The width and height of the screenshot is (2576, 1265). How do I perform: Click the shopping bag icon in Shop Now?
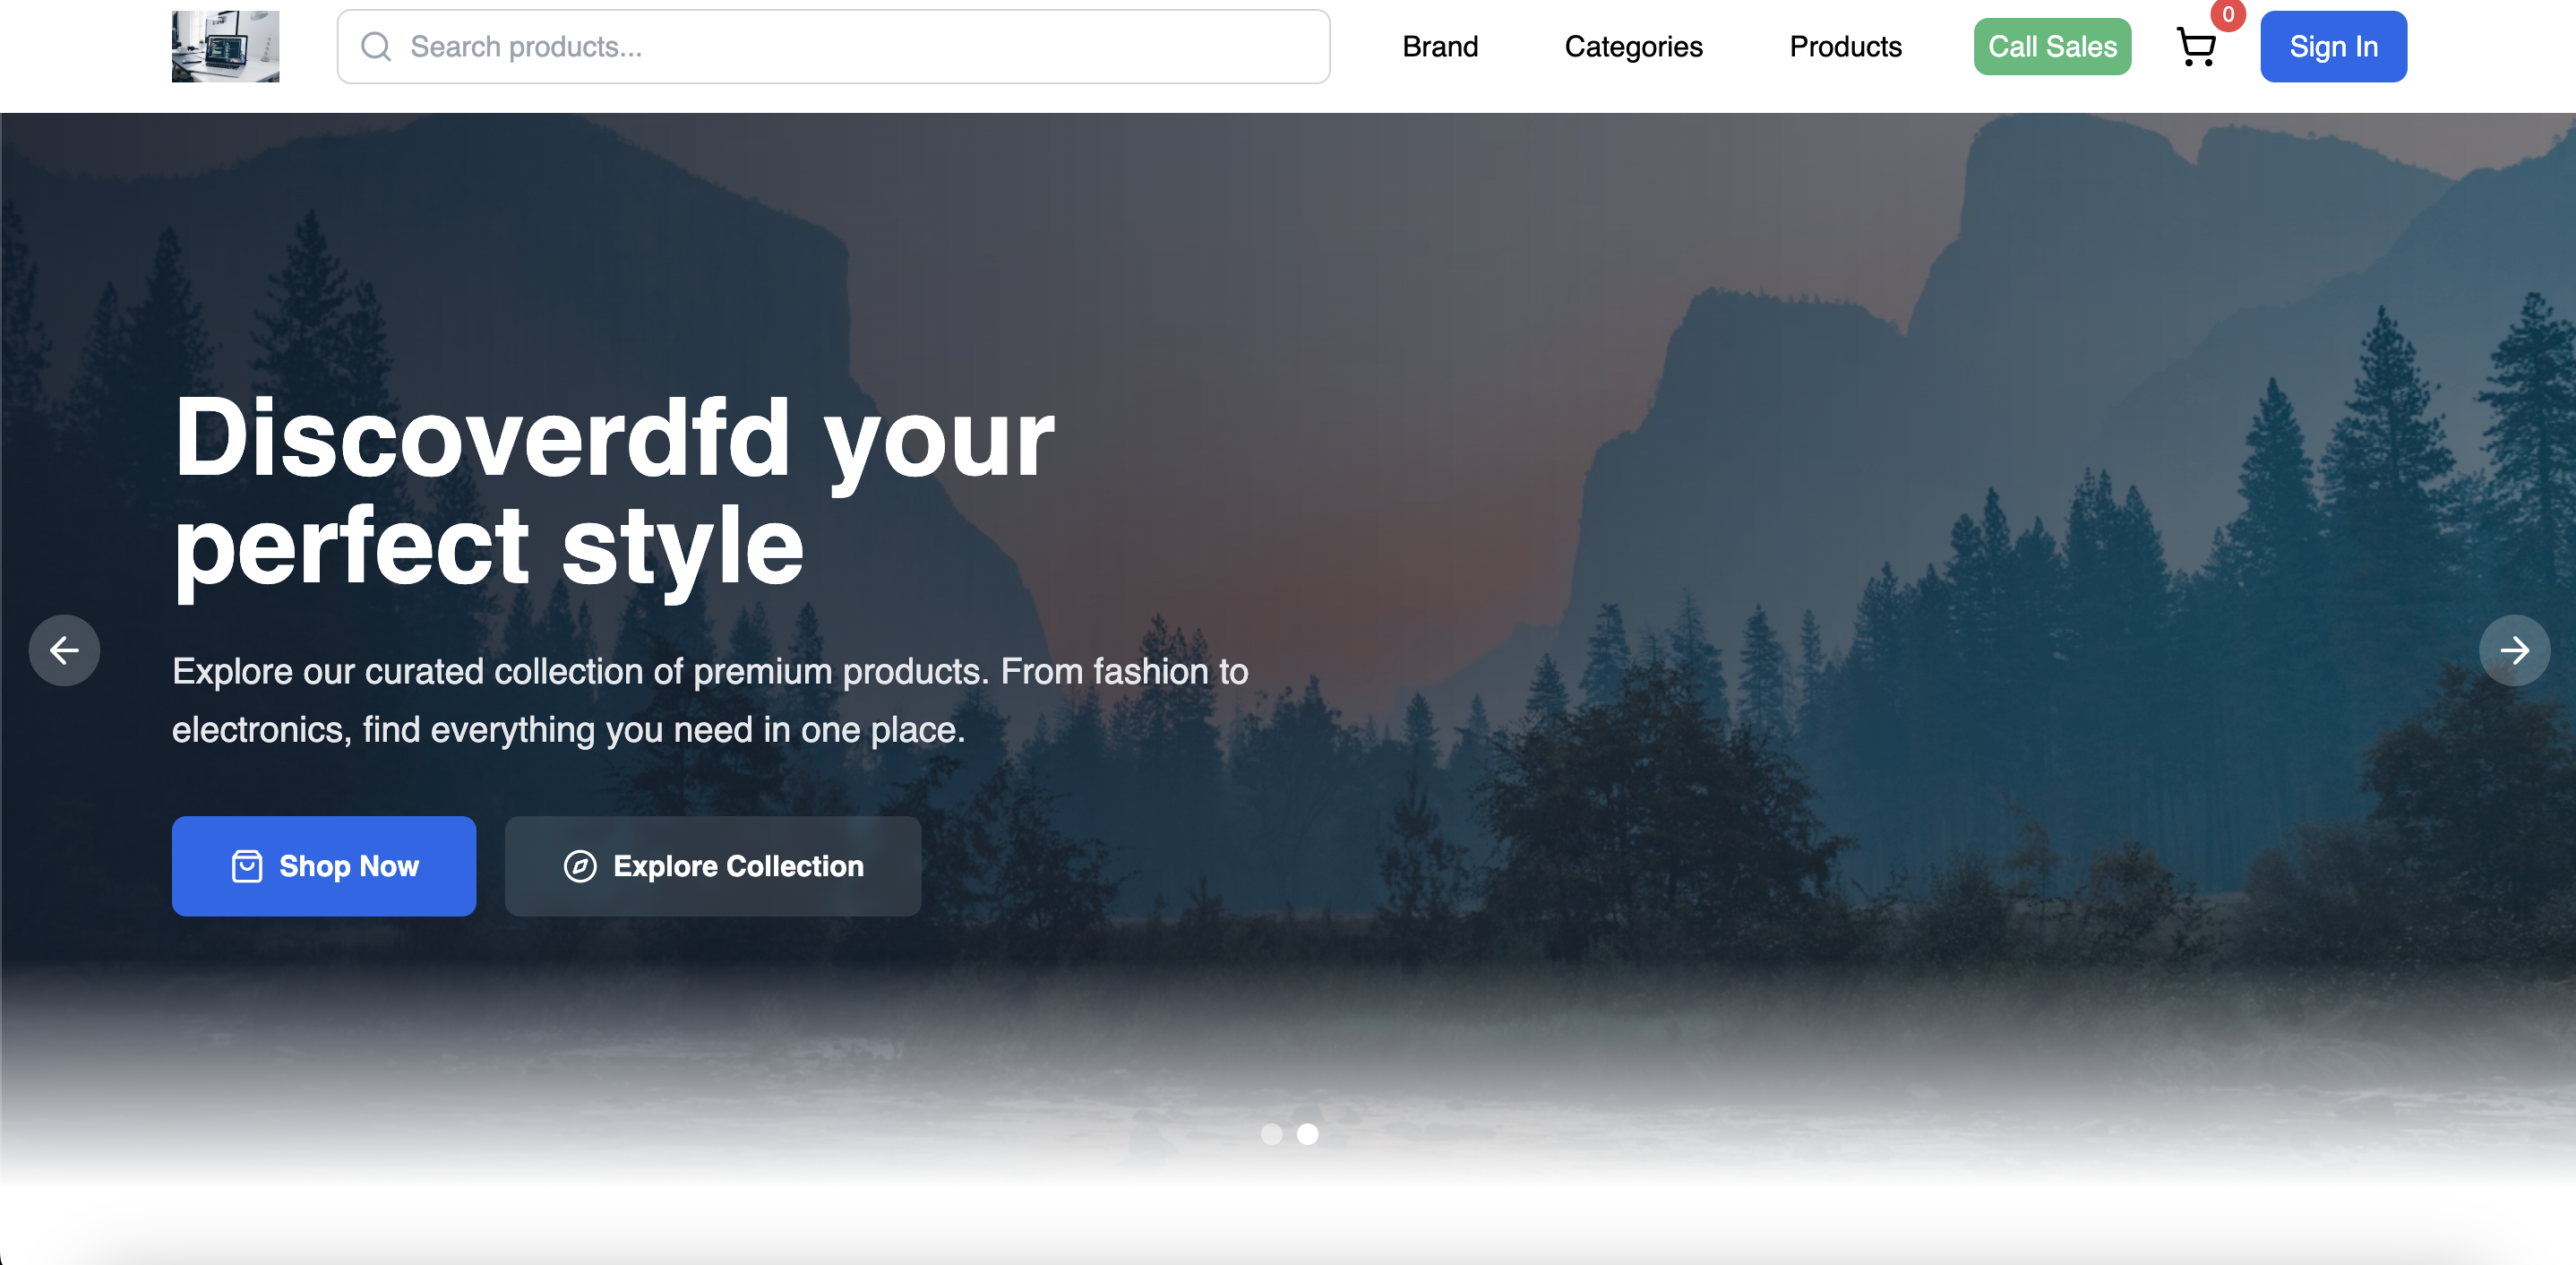pyautogui.click(x=247, y=866)
